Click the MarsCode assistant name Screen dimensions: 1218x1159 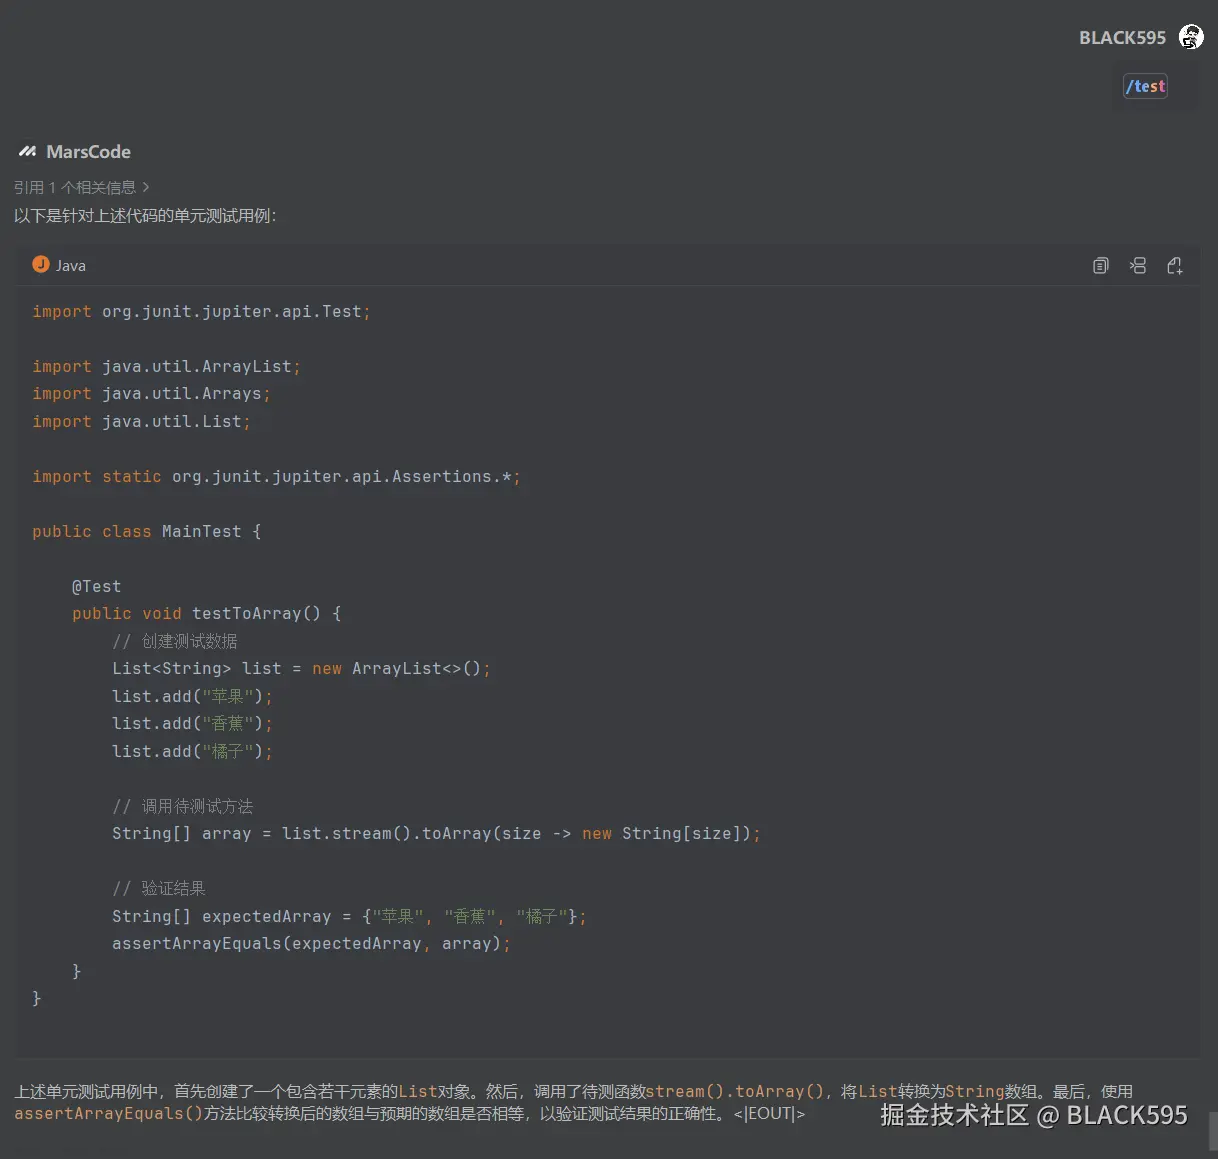point(88,152)
